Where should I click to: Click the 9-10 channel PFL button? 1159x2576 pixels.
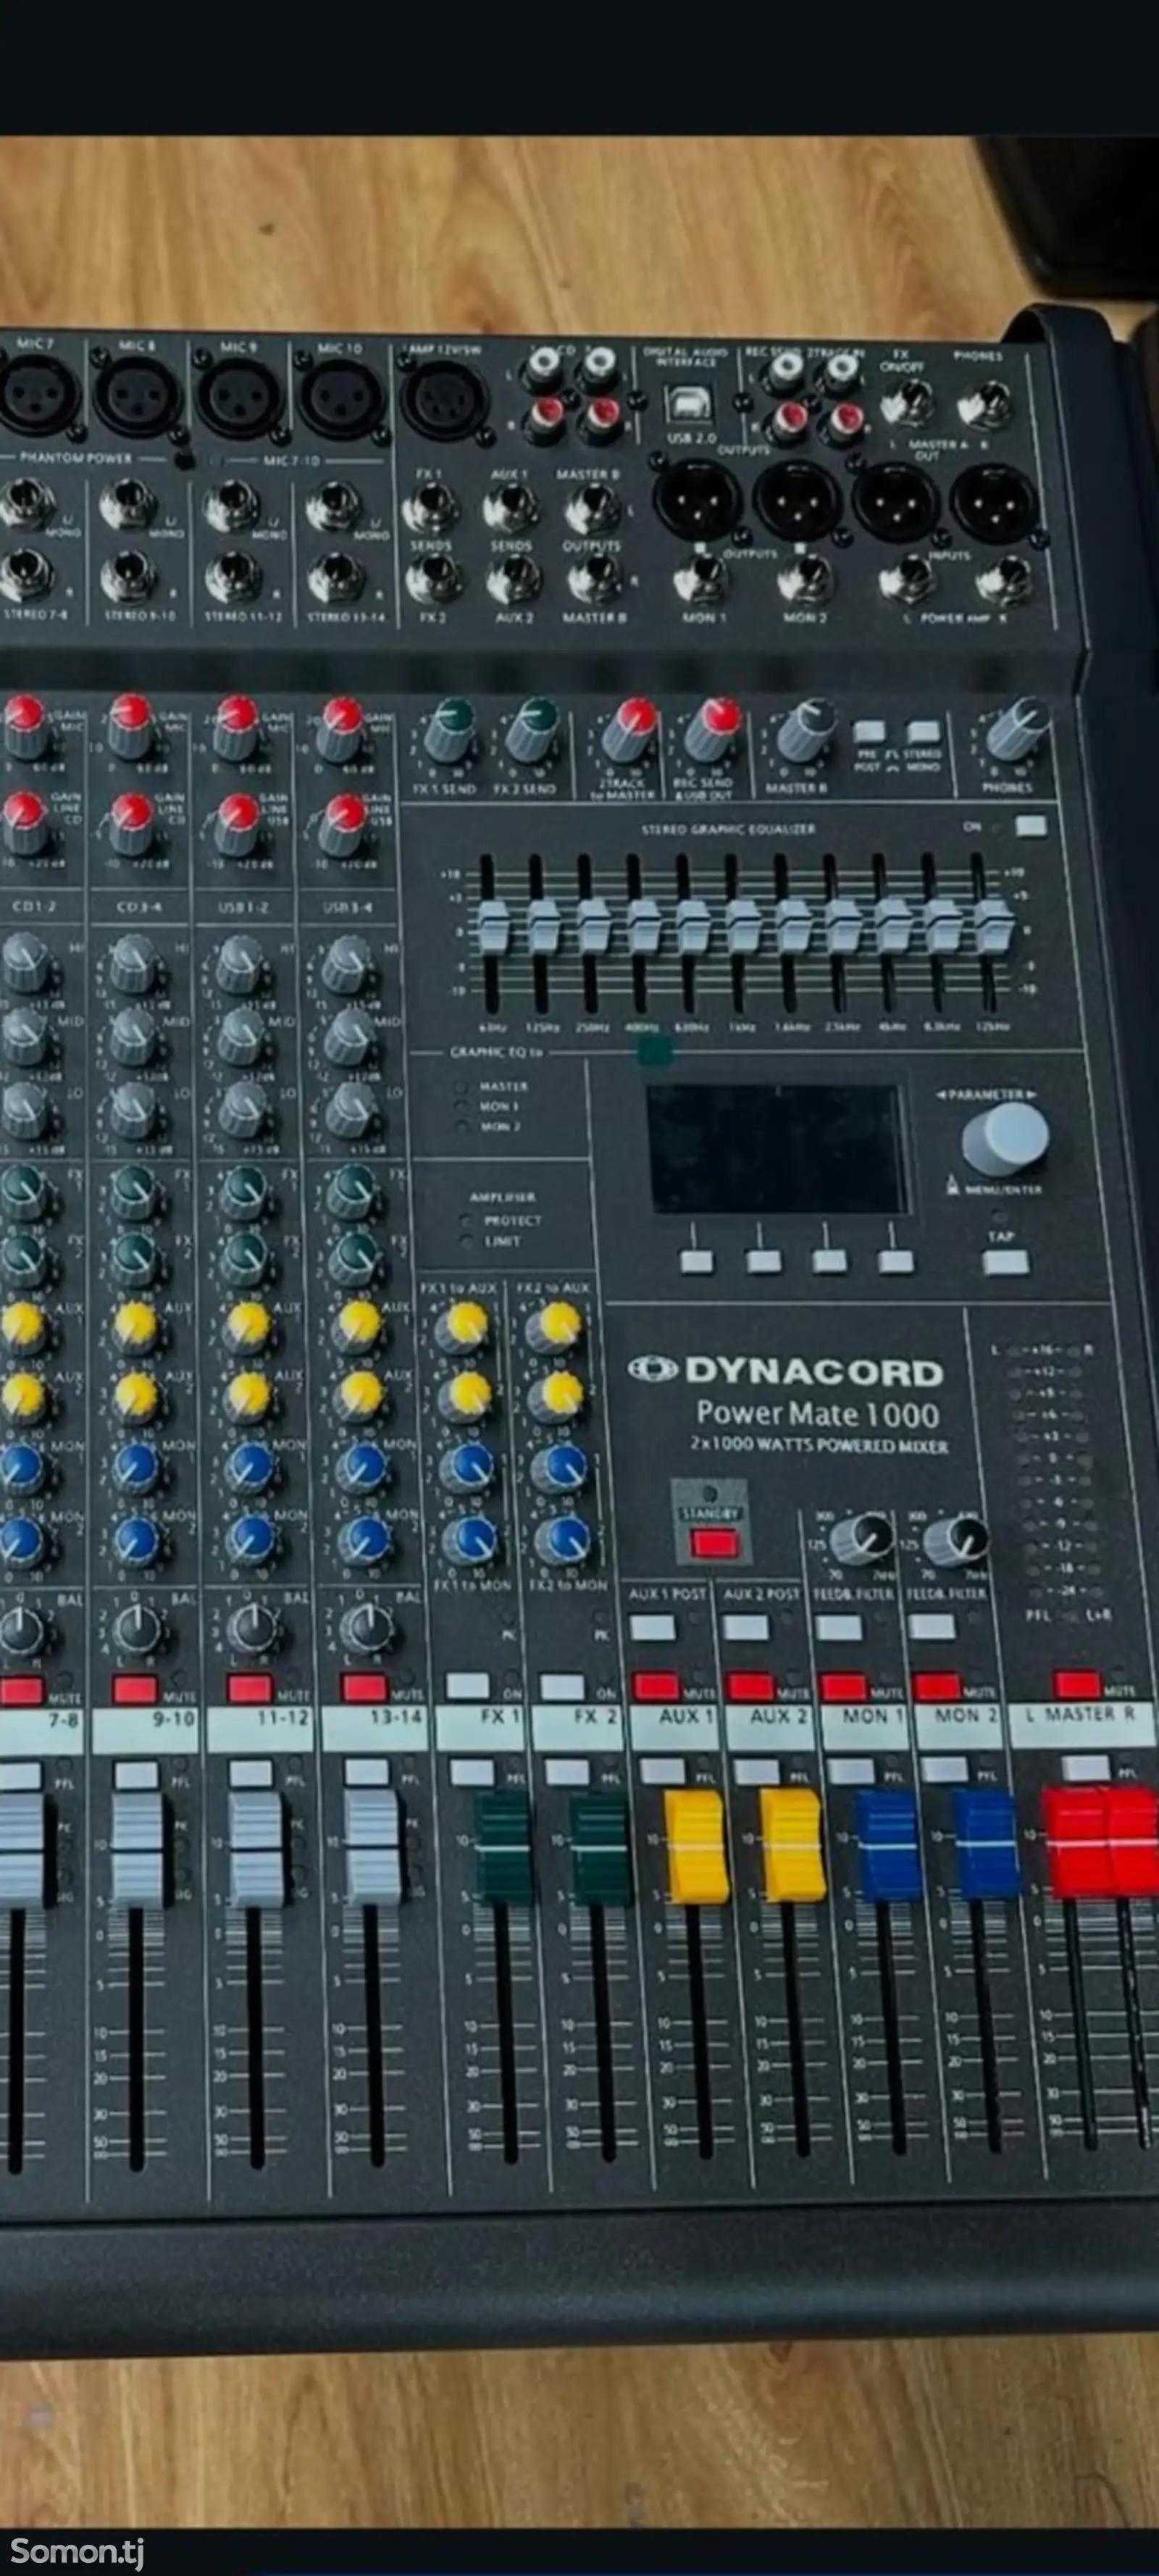tap(136, 1775)
